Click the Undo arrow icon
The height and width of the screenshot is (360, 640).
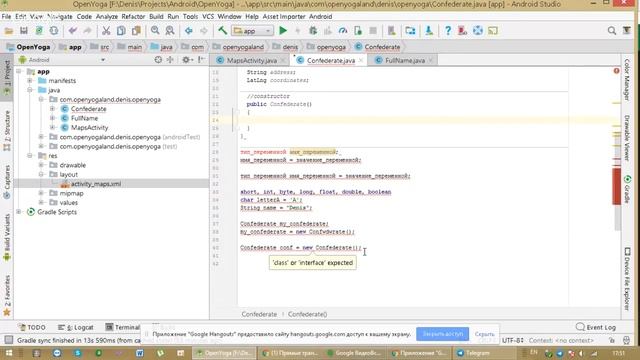coord(73,31)
